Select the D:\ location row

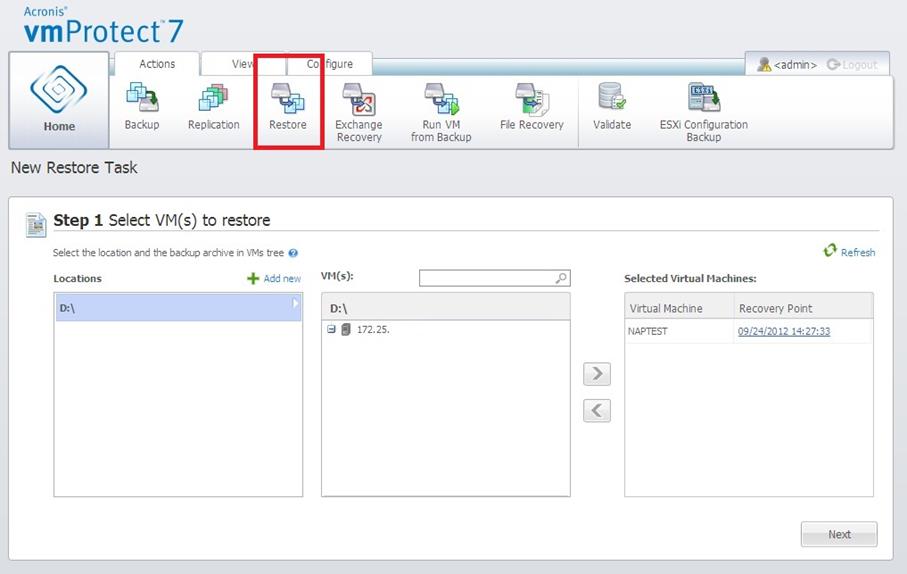[178, 307]
